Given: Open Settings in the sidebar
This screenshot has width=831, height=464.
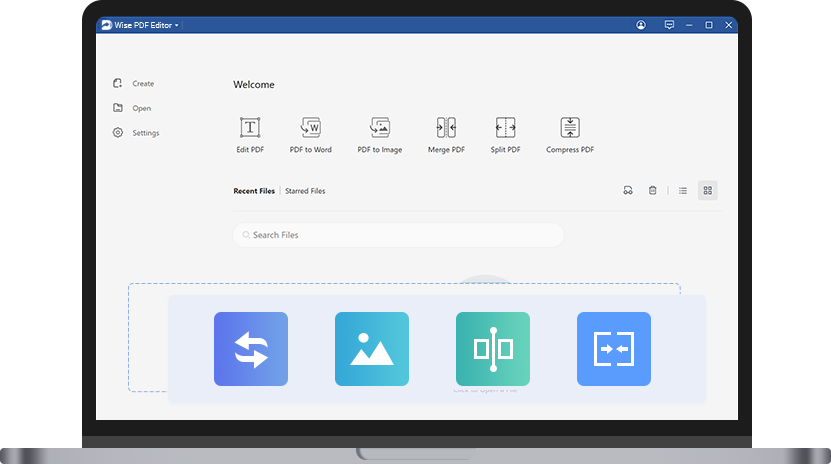Looking at the screenshot, I should (136, 132).
